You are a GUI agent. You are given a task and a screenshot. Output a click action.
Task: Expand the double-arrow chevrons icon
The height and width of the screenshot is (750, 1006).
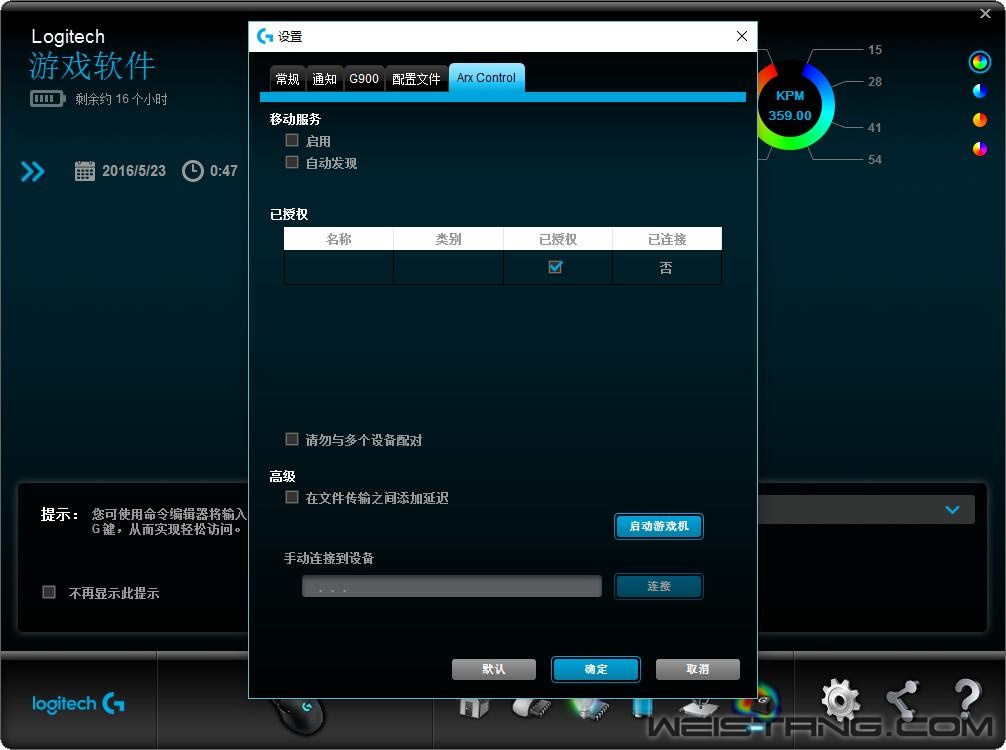click(x=33, y=171)
